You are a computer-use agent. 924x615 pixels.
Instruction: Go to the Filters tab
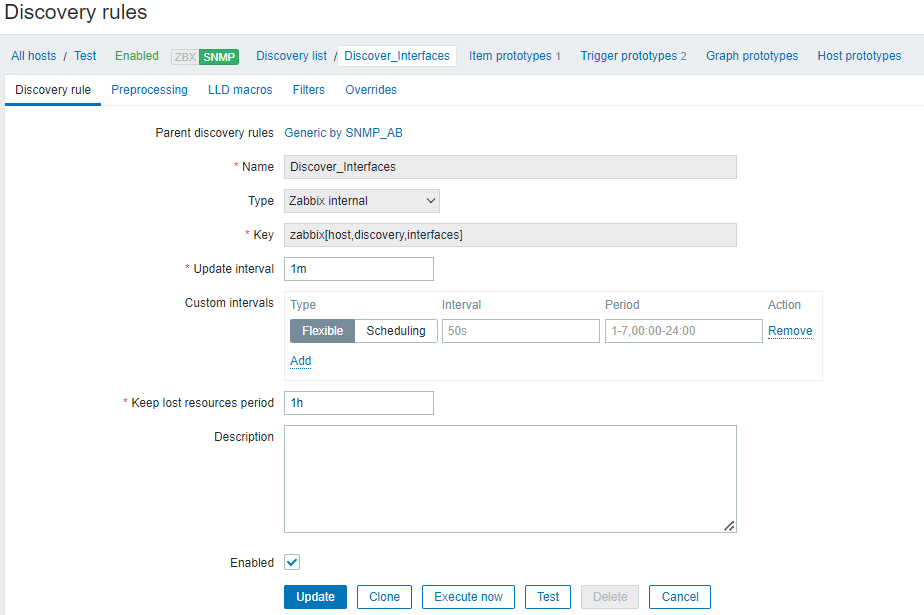(309, 90)
